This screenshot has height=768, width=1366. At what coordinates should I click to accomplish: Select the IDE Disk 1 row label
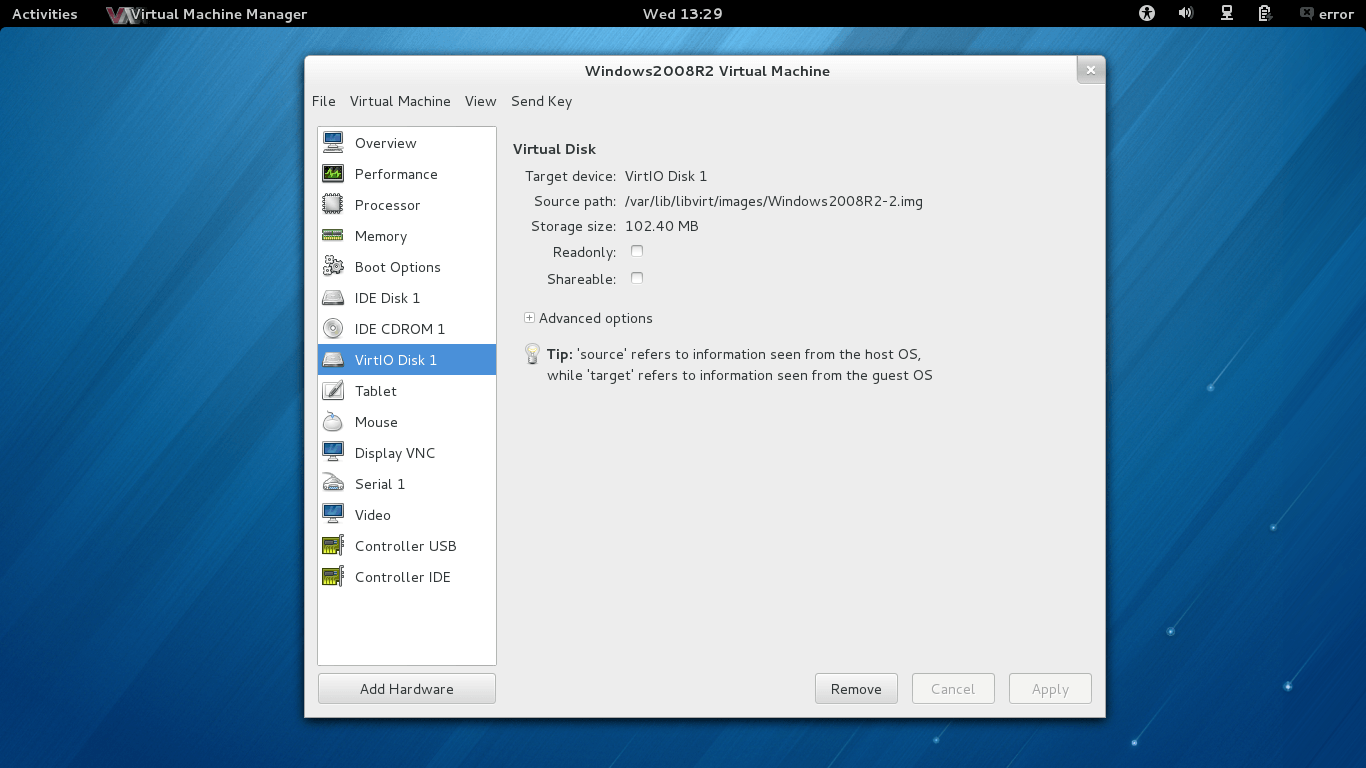[387, 298]
